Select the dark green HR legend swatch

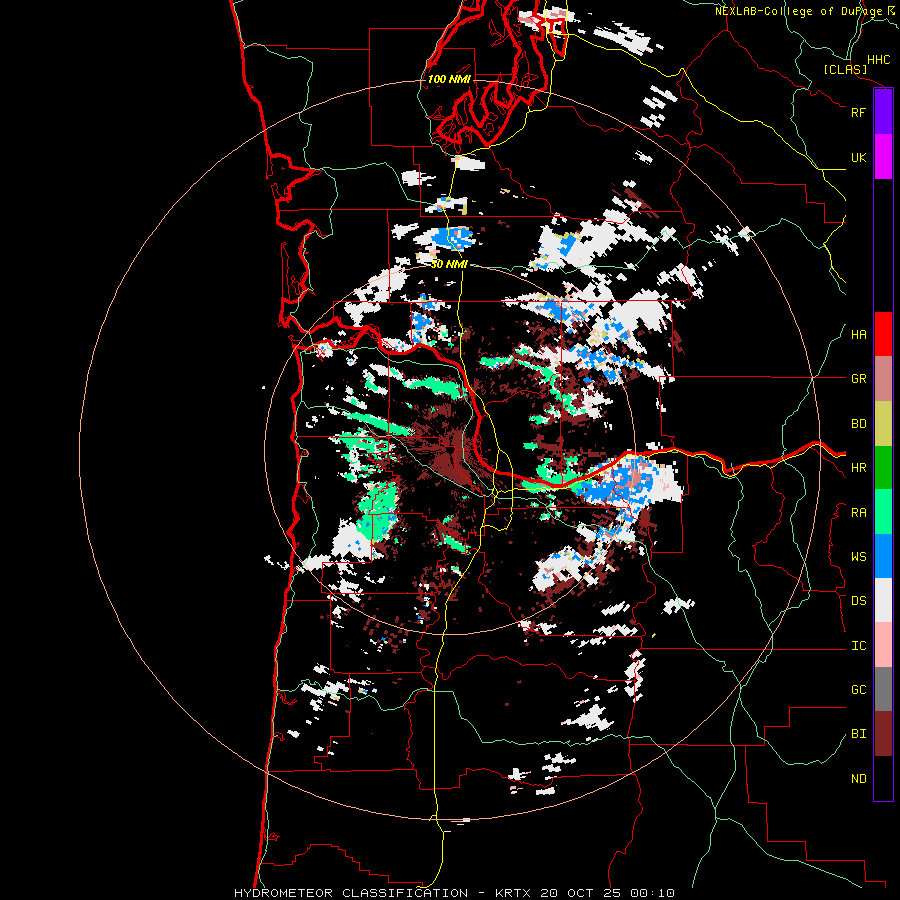pos(883,468)
